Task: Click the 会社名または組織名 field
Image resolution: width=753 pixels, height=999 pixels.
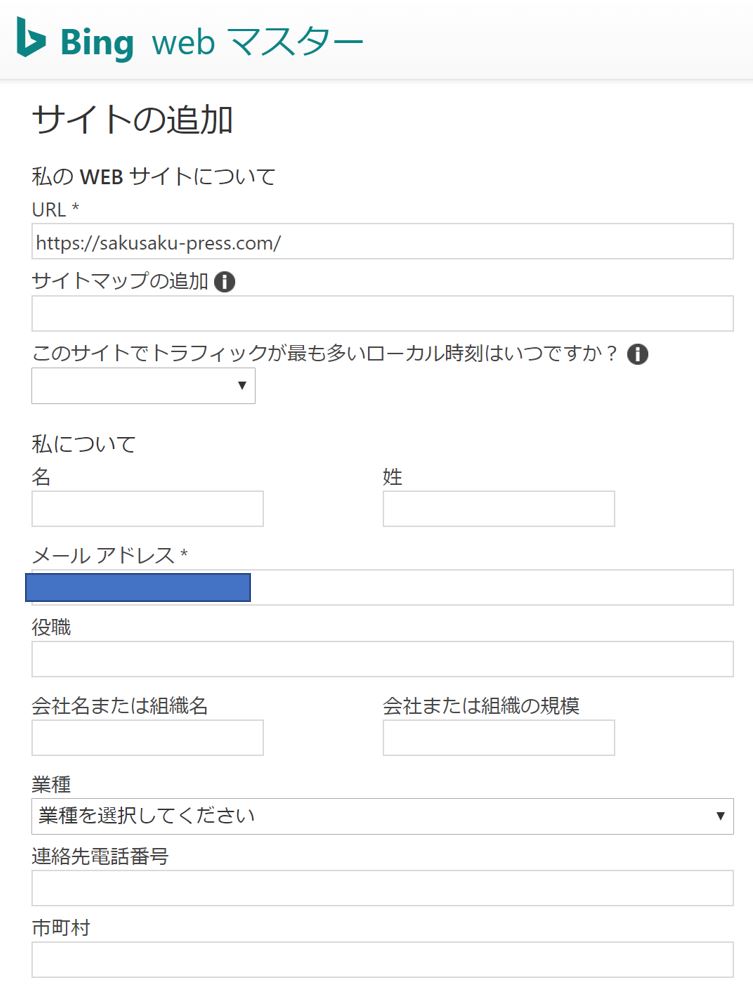Action: click(147, 738)
